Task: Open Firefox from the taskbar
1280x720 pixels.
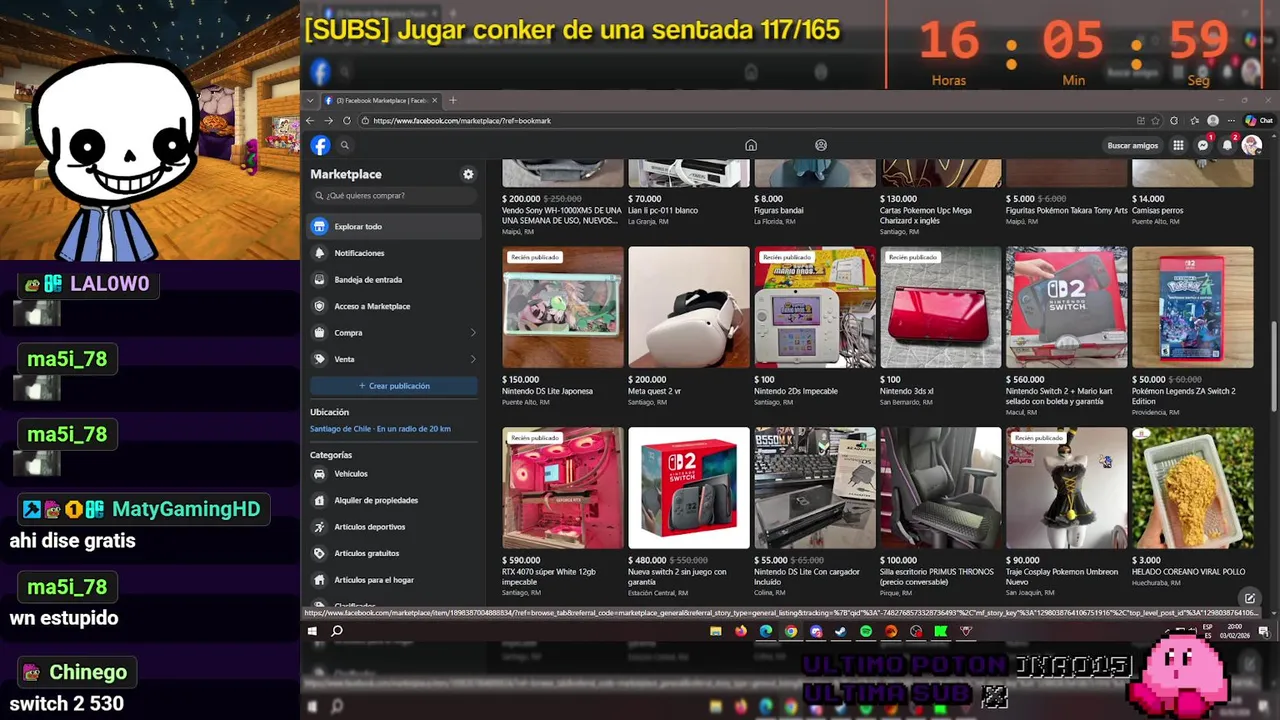Action: (x=741, y=631)
